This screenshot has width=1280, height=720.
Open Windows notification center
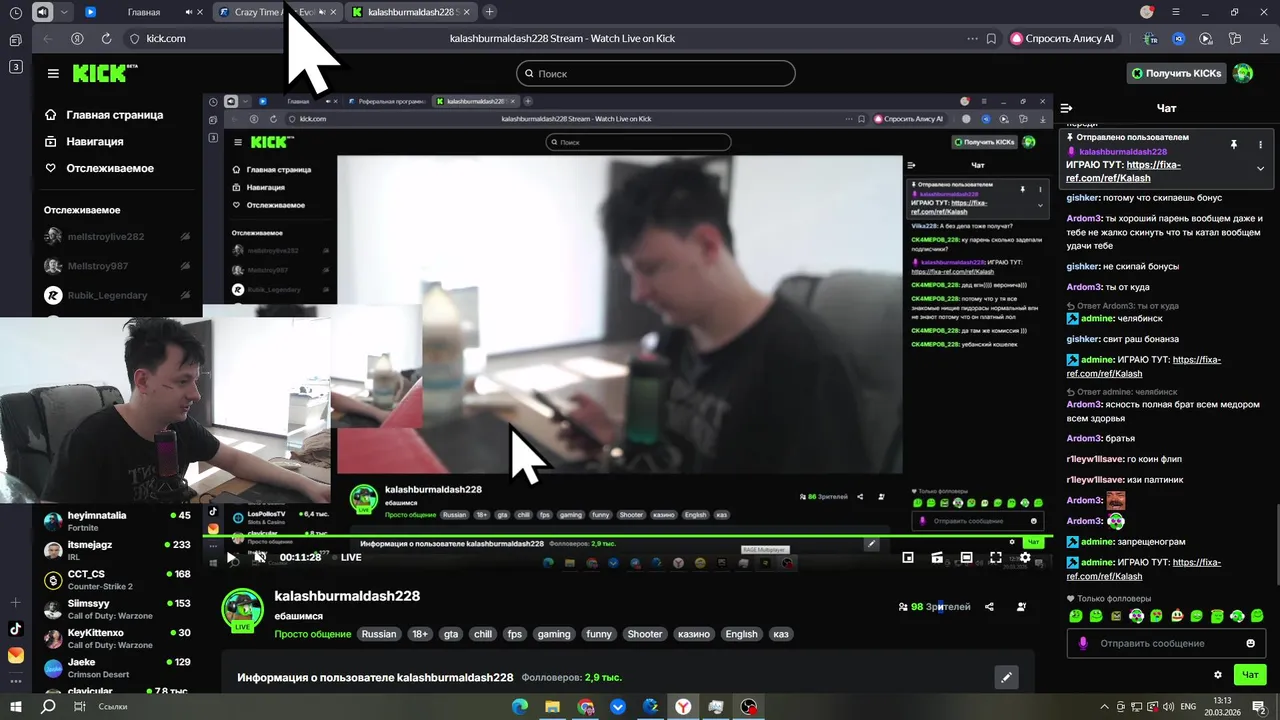(1259, 706)
